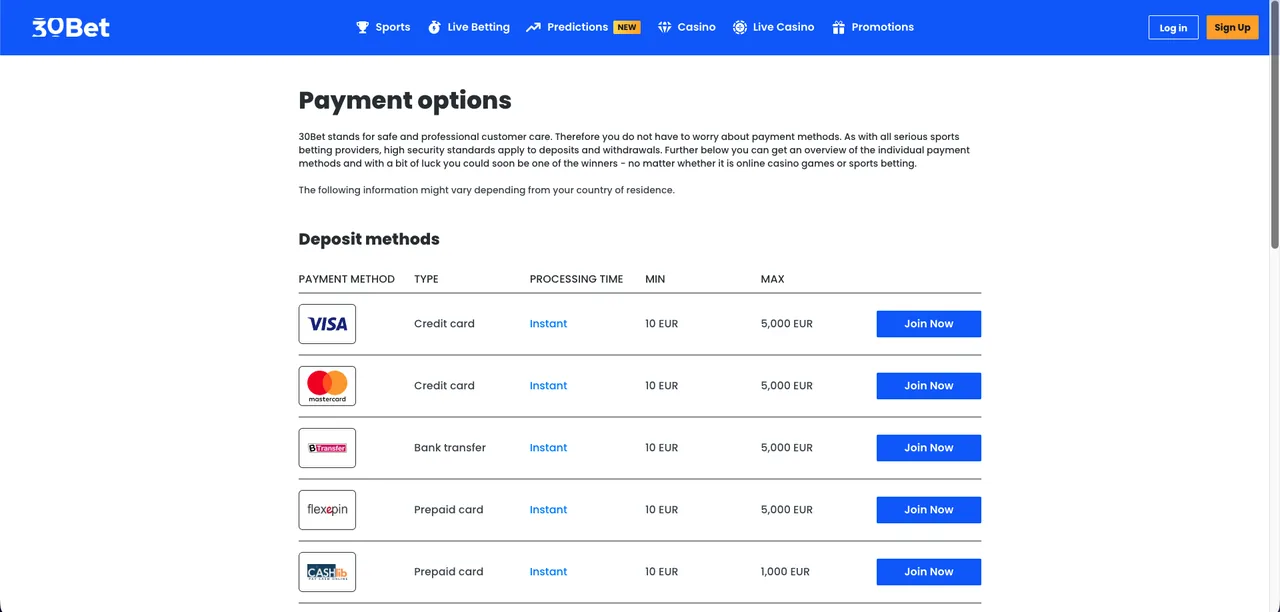
Task: Click the Mastercard payment logo
Action: click(327, 386)
